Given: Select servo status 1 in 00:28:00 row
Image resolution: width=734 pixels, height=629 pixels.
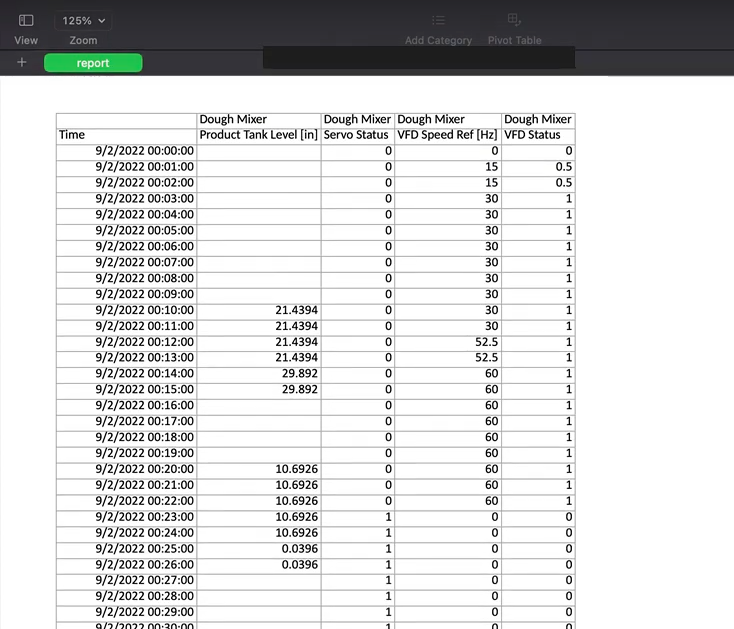Looking at the screenshot, I should [358, 596].
